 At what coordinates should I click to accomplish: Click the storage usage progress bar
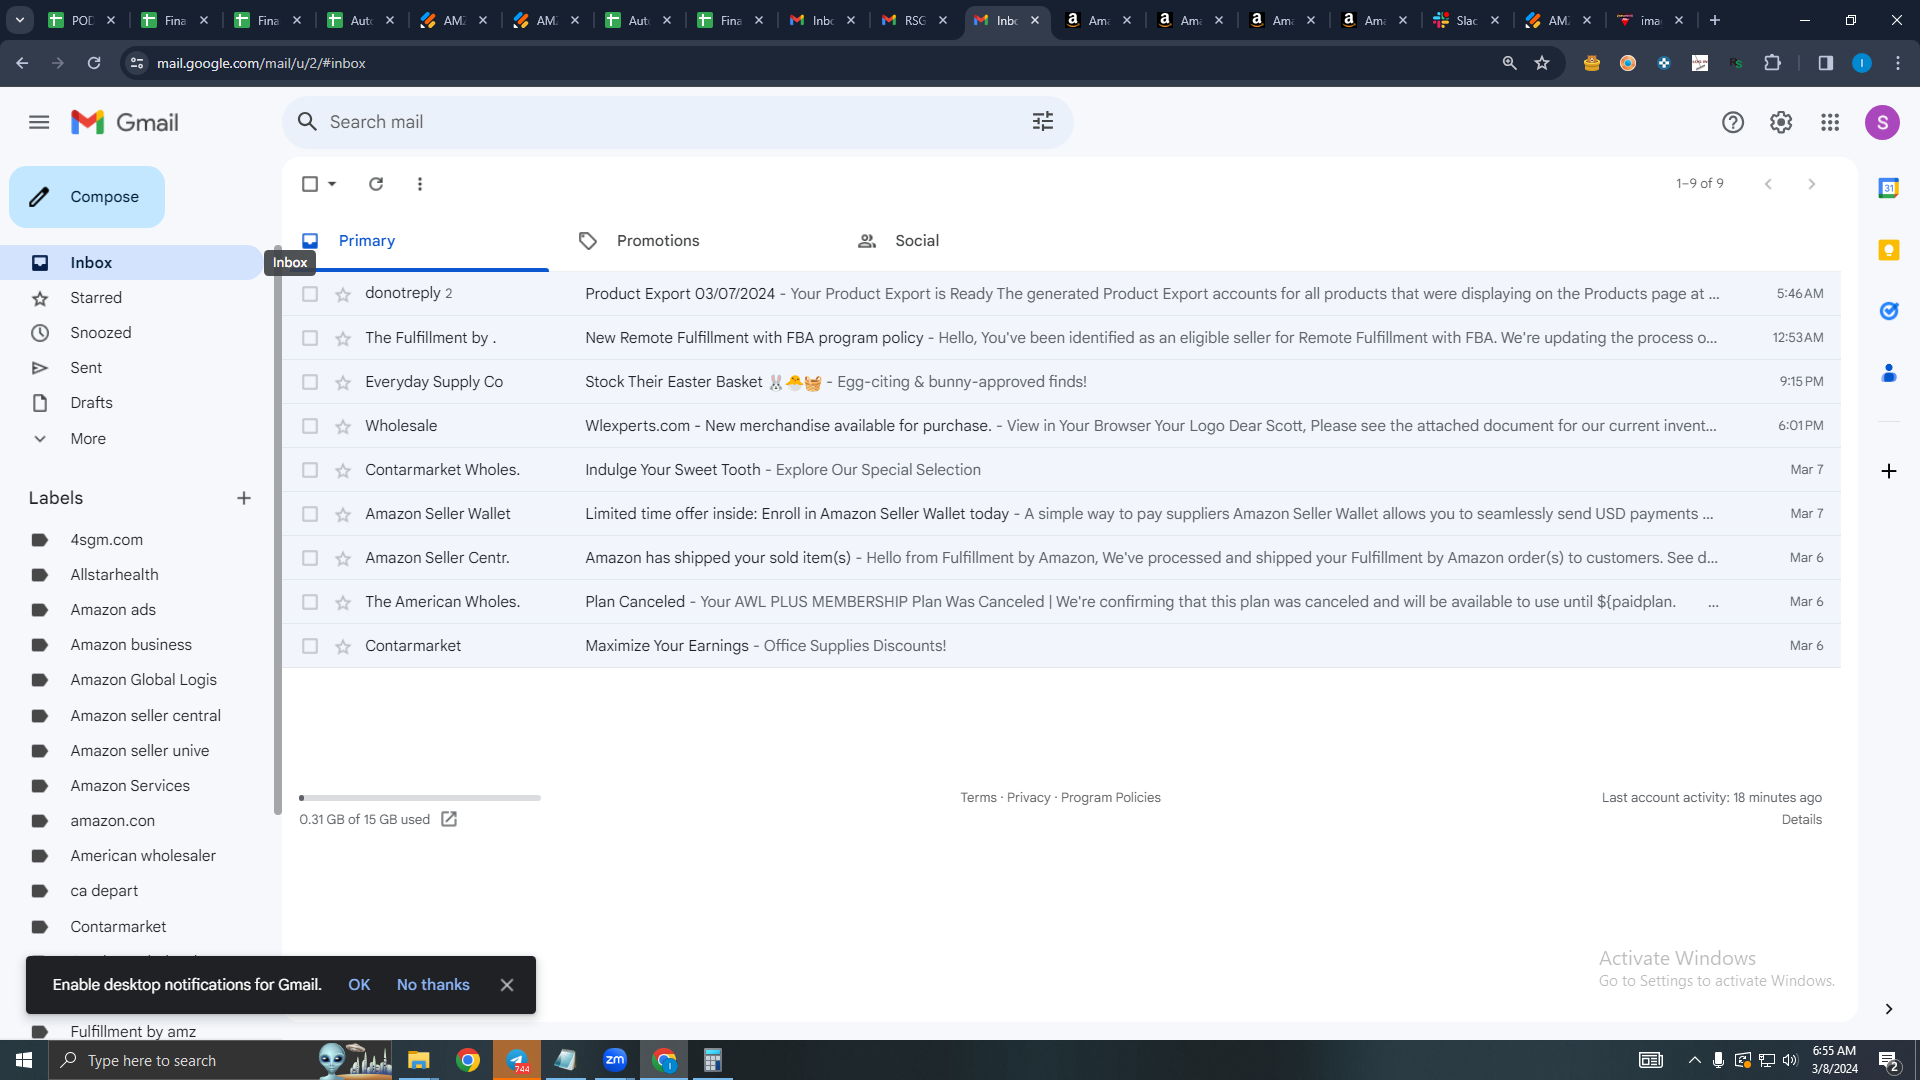tap(420, 798)
